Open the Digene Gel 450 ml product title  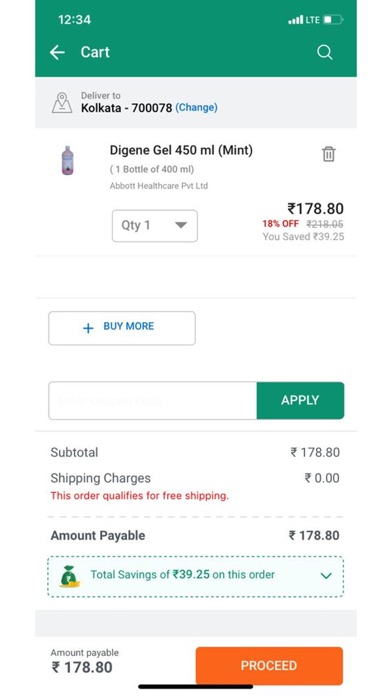pos(181,150)
